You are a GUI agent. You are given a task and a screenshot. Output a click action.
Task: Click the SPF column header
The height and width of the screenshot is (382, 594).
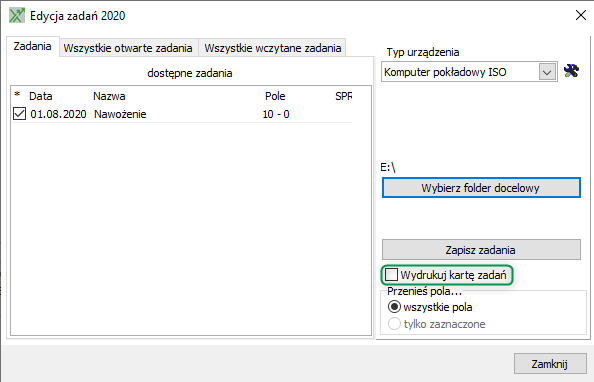343,96
